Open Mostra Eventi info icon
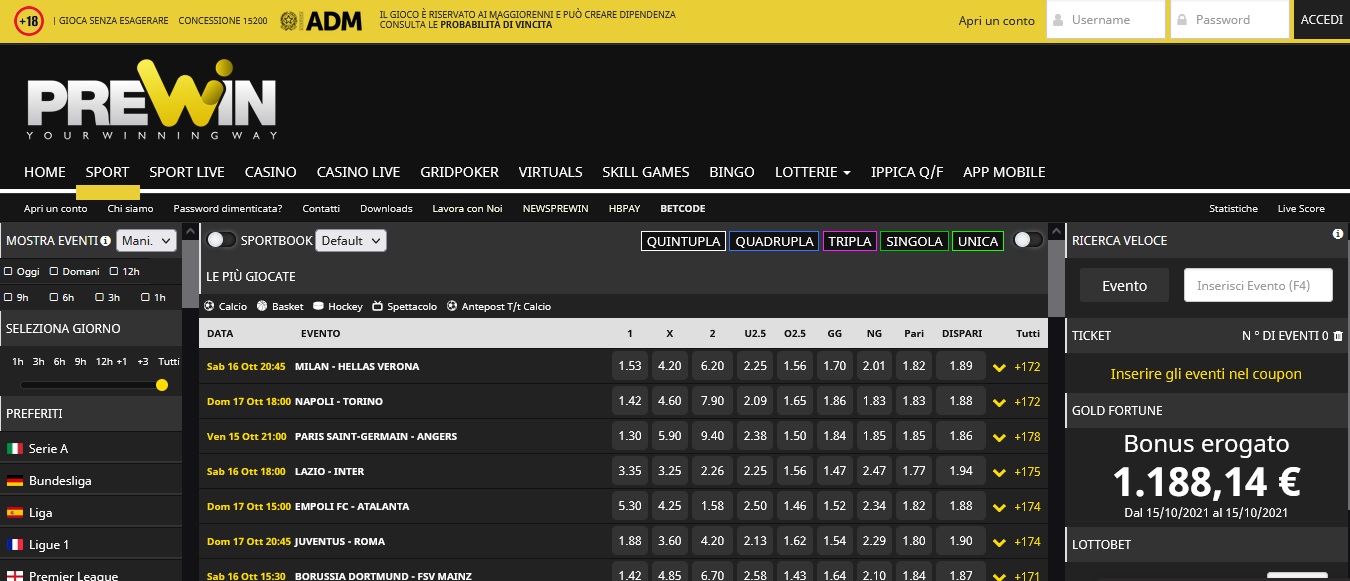The height and width of the screenshot is (581, 1350). pos(106,240)
